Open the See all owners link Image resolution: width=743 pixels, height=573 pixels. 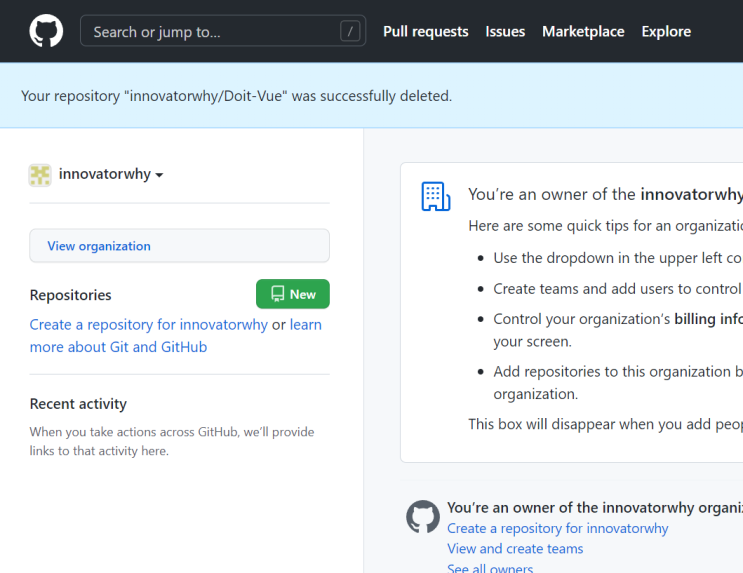coord(490,568)
